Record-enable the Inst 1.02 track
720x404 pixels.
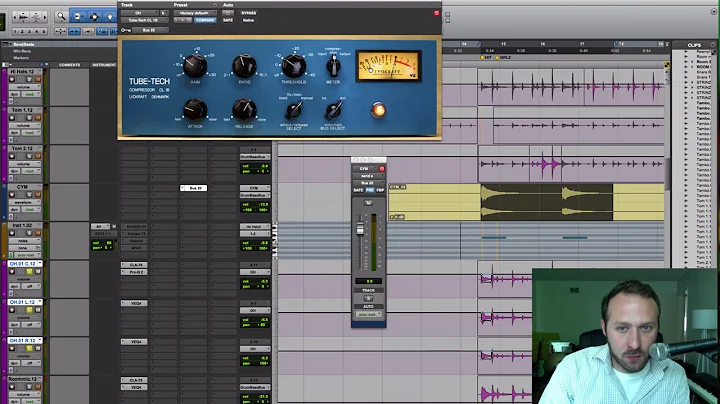(12, 233)
